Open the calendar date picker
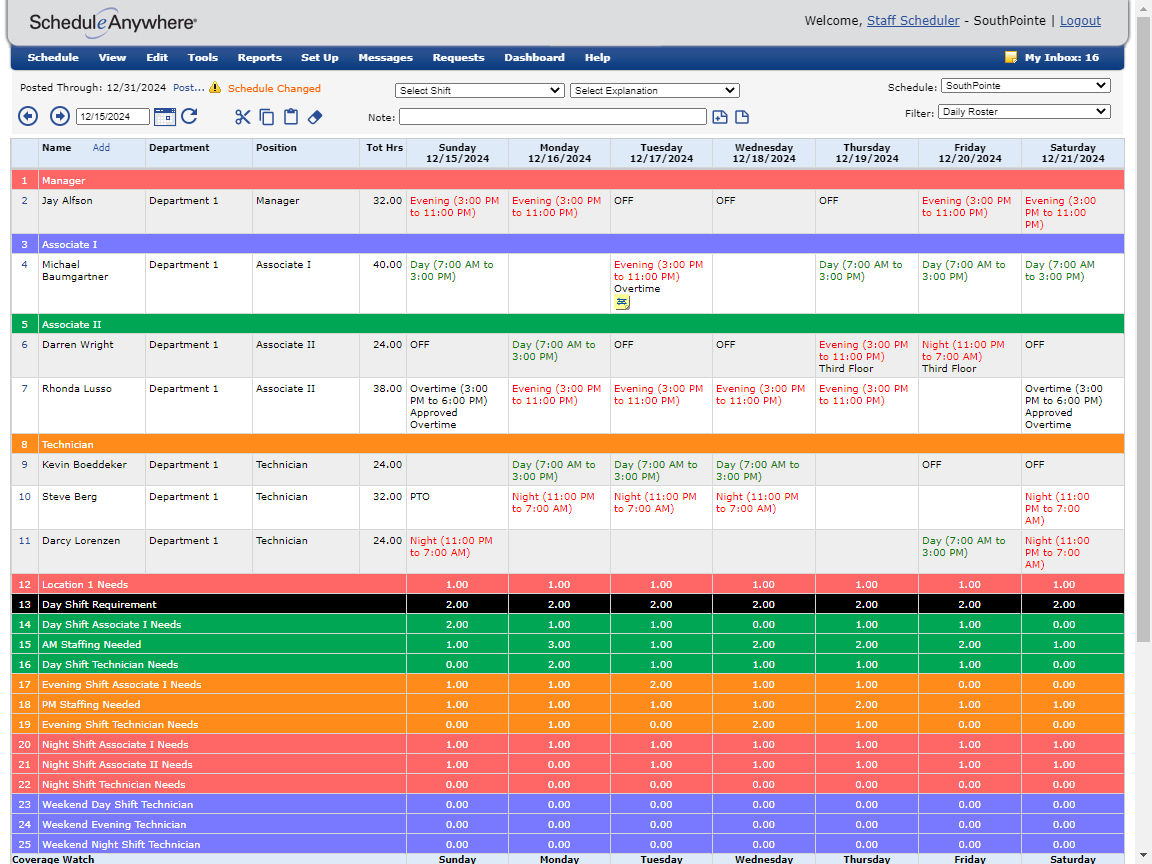The width and height of the screenshot is (1152, 864). point(164,117)
